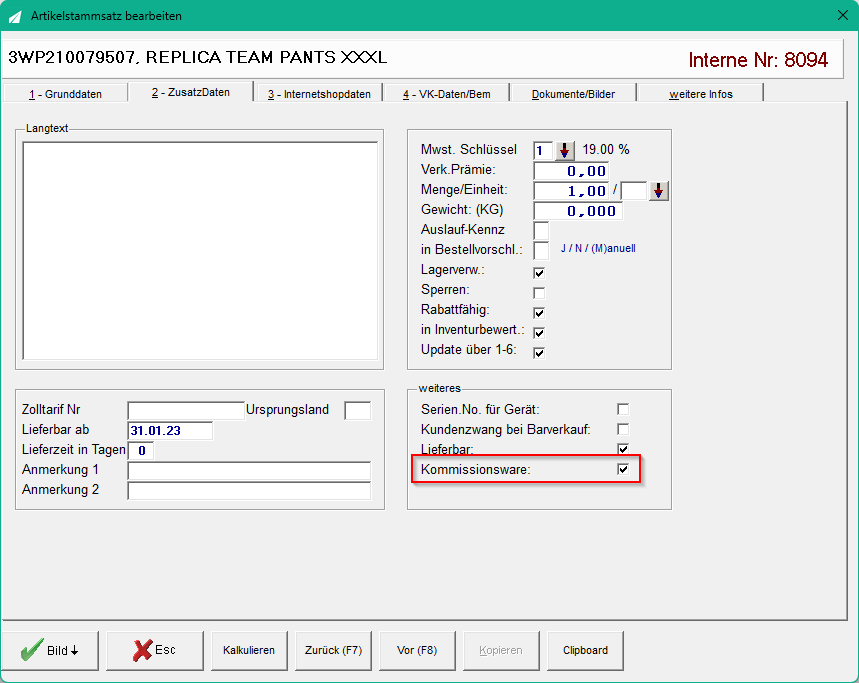Enable the Sperren checkbox
The image size is (859, 683).
539,292
